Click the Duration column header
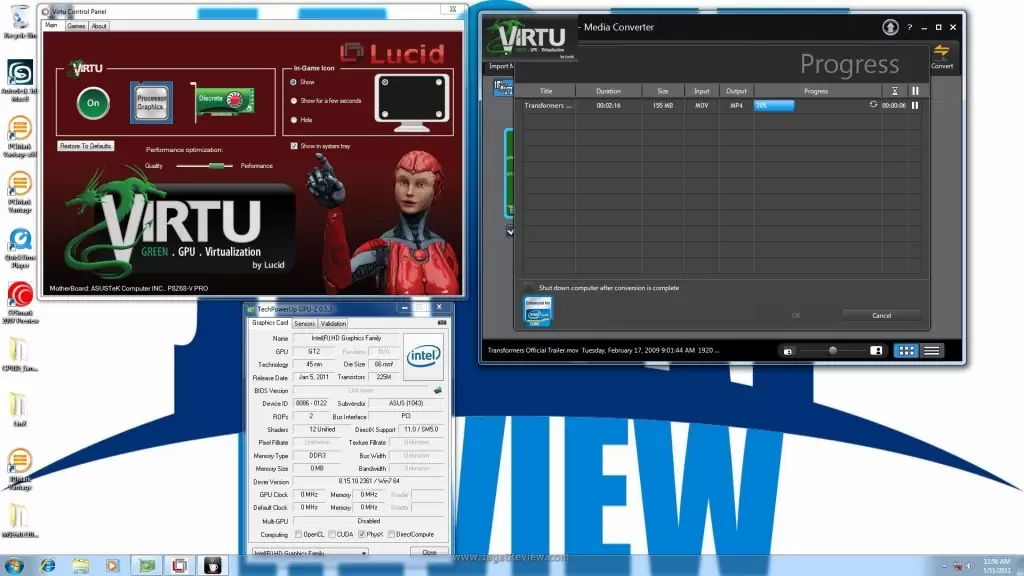 click(608, 91)
